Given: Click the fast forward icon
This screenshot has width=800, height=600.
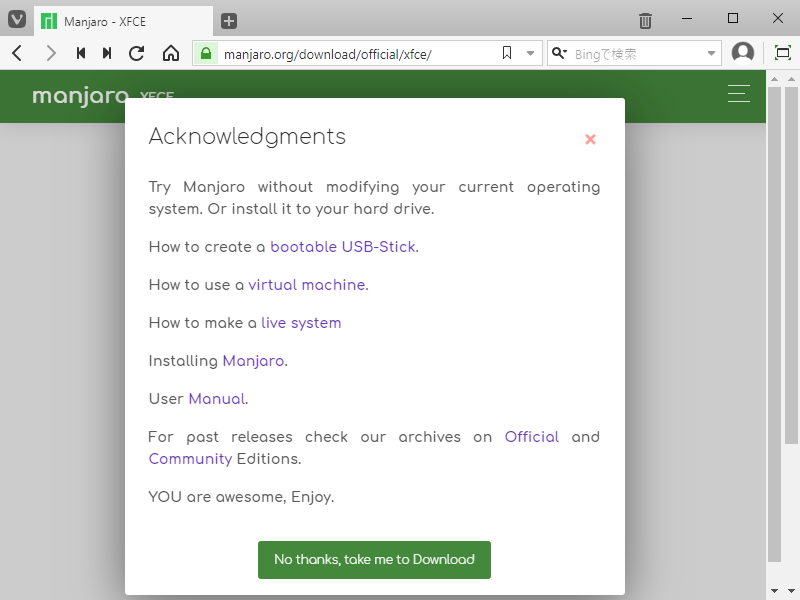Looking at the screenshot, I should (x=107, y=53).
